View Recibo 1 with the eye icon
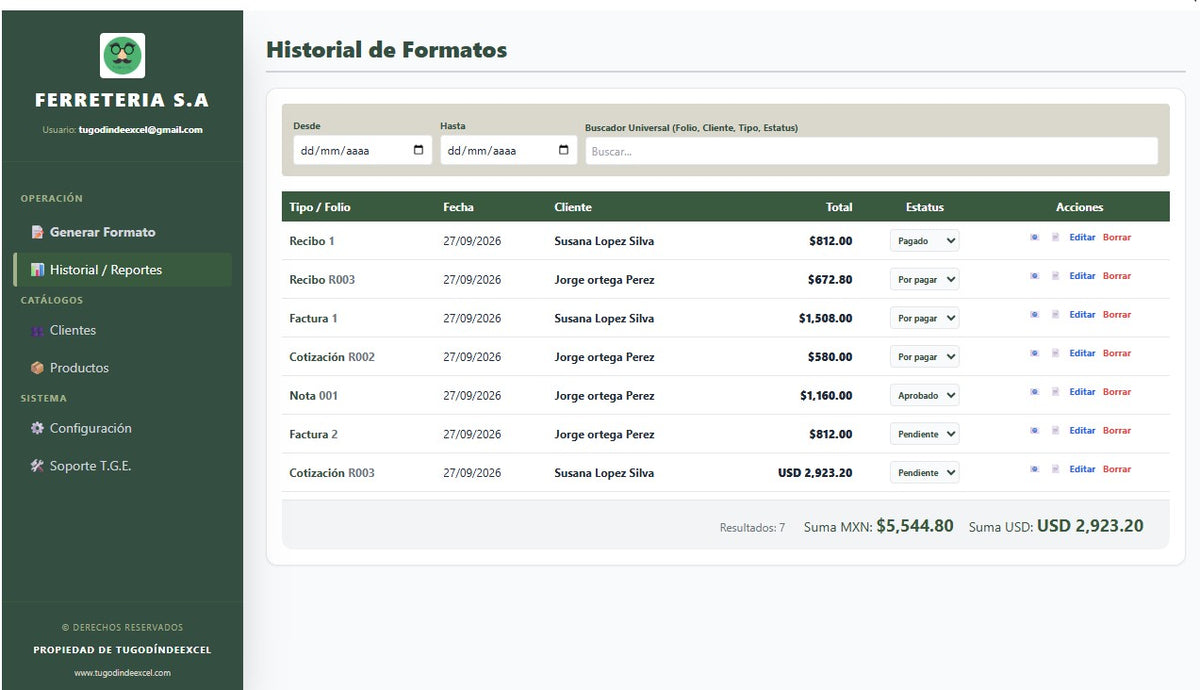This screenshot has width=1200, height=690. coord(1034,237)
